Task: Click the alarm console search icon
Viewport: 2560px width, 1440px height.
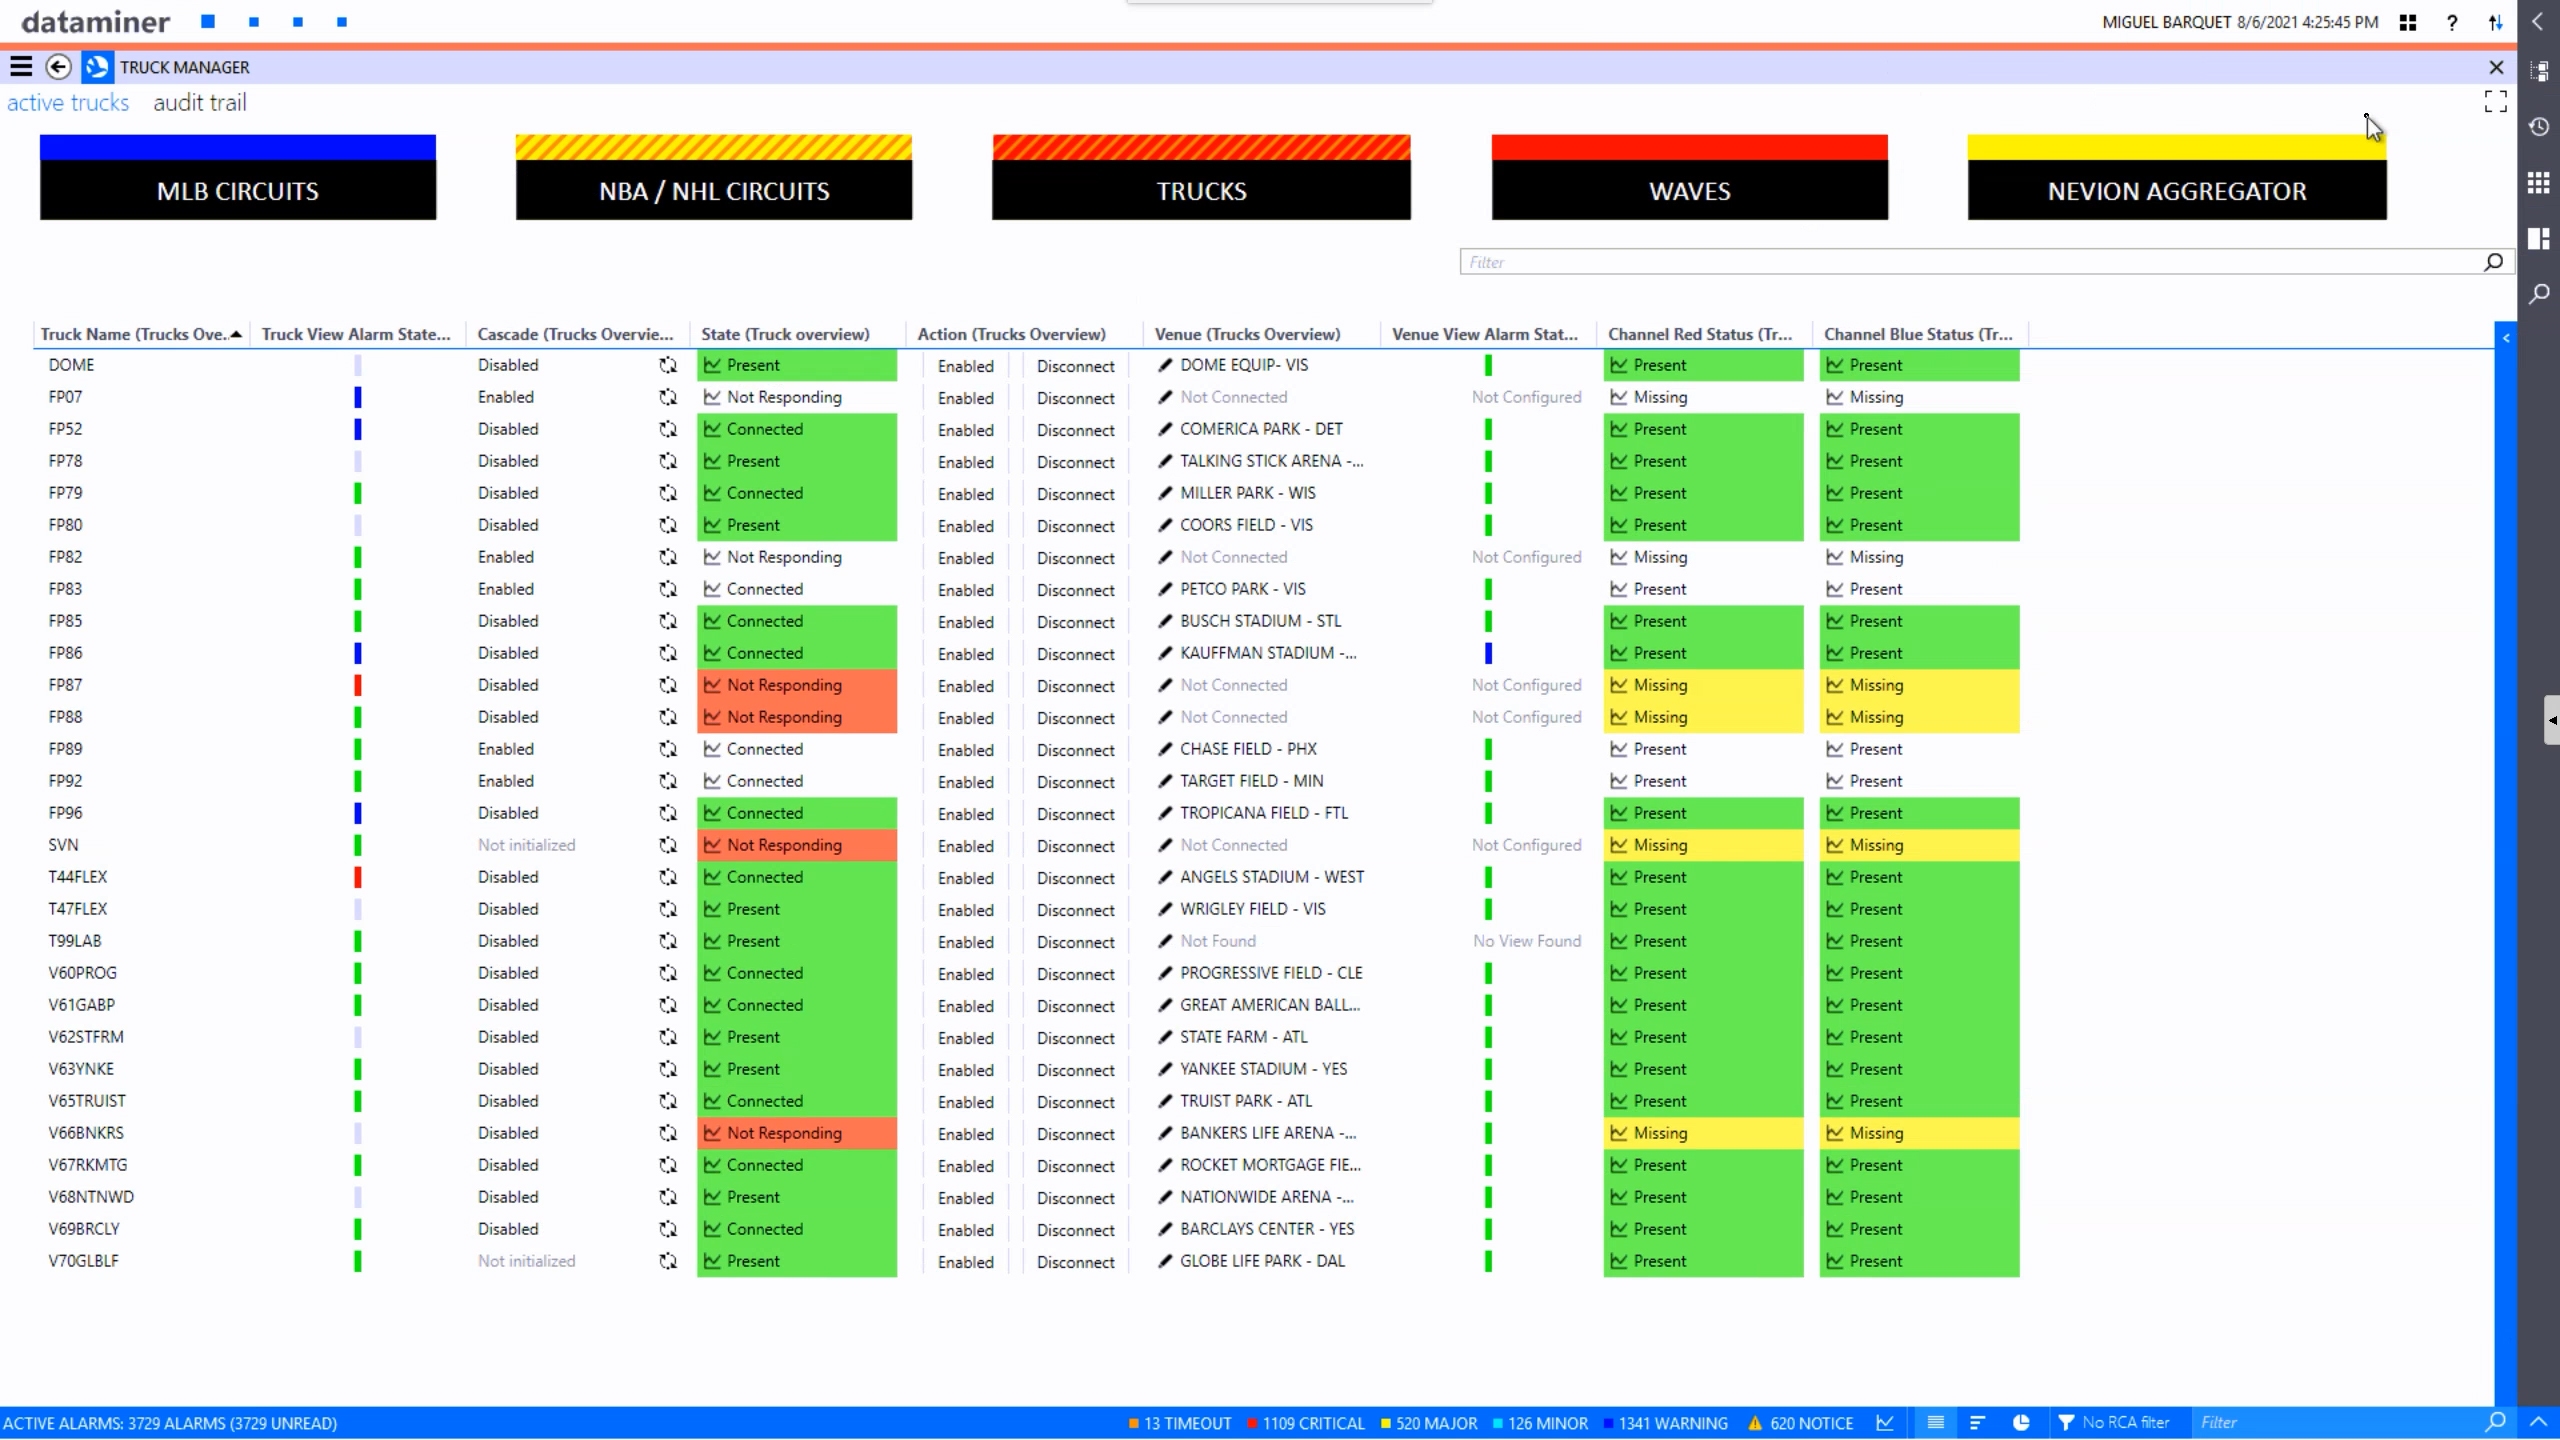Action: pyautogui.click(x=2496, y=1422)
